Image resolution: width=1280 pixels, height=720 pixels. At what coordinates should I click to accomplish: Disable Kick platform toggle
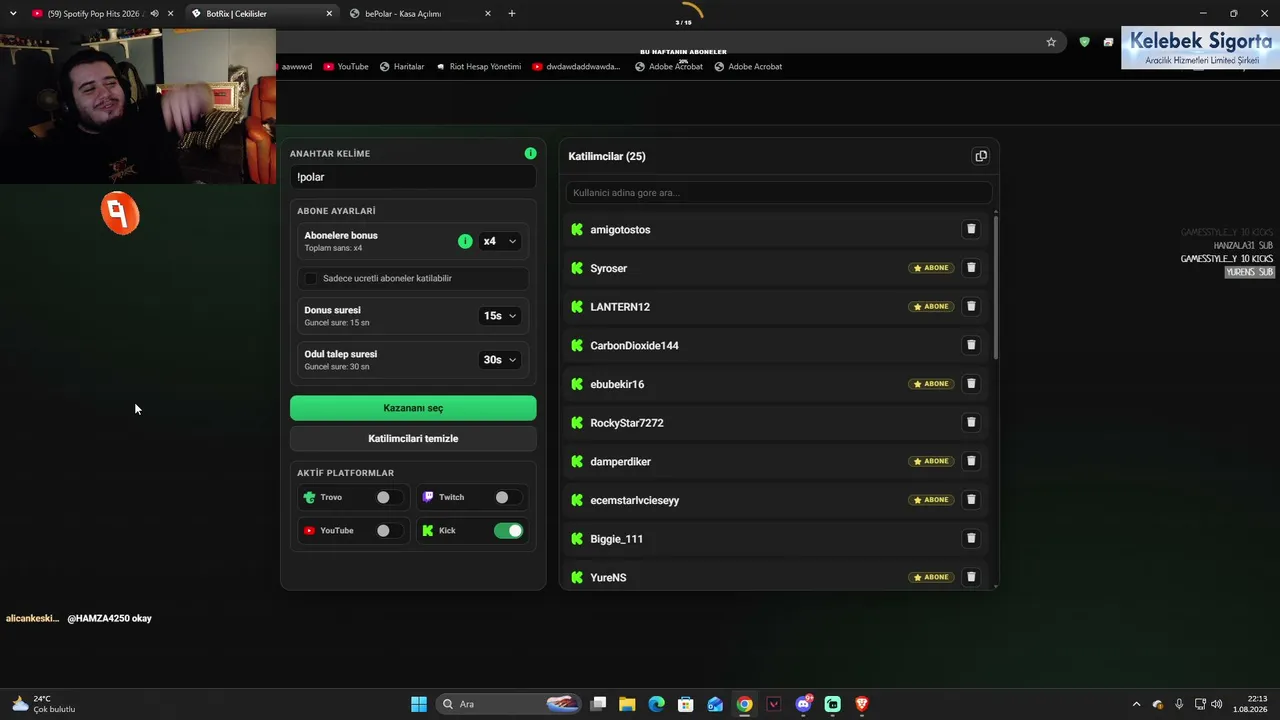pos(508,531)
